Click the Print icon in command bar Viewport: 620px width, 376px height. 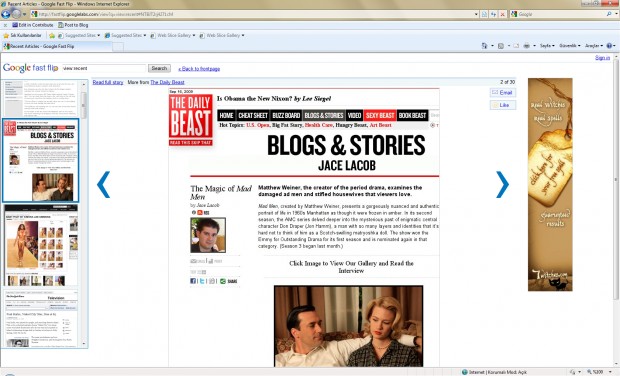[526, 46]
